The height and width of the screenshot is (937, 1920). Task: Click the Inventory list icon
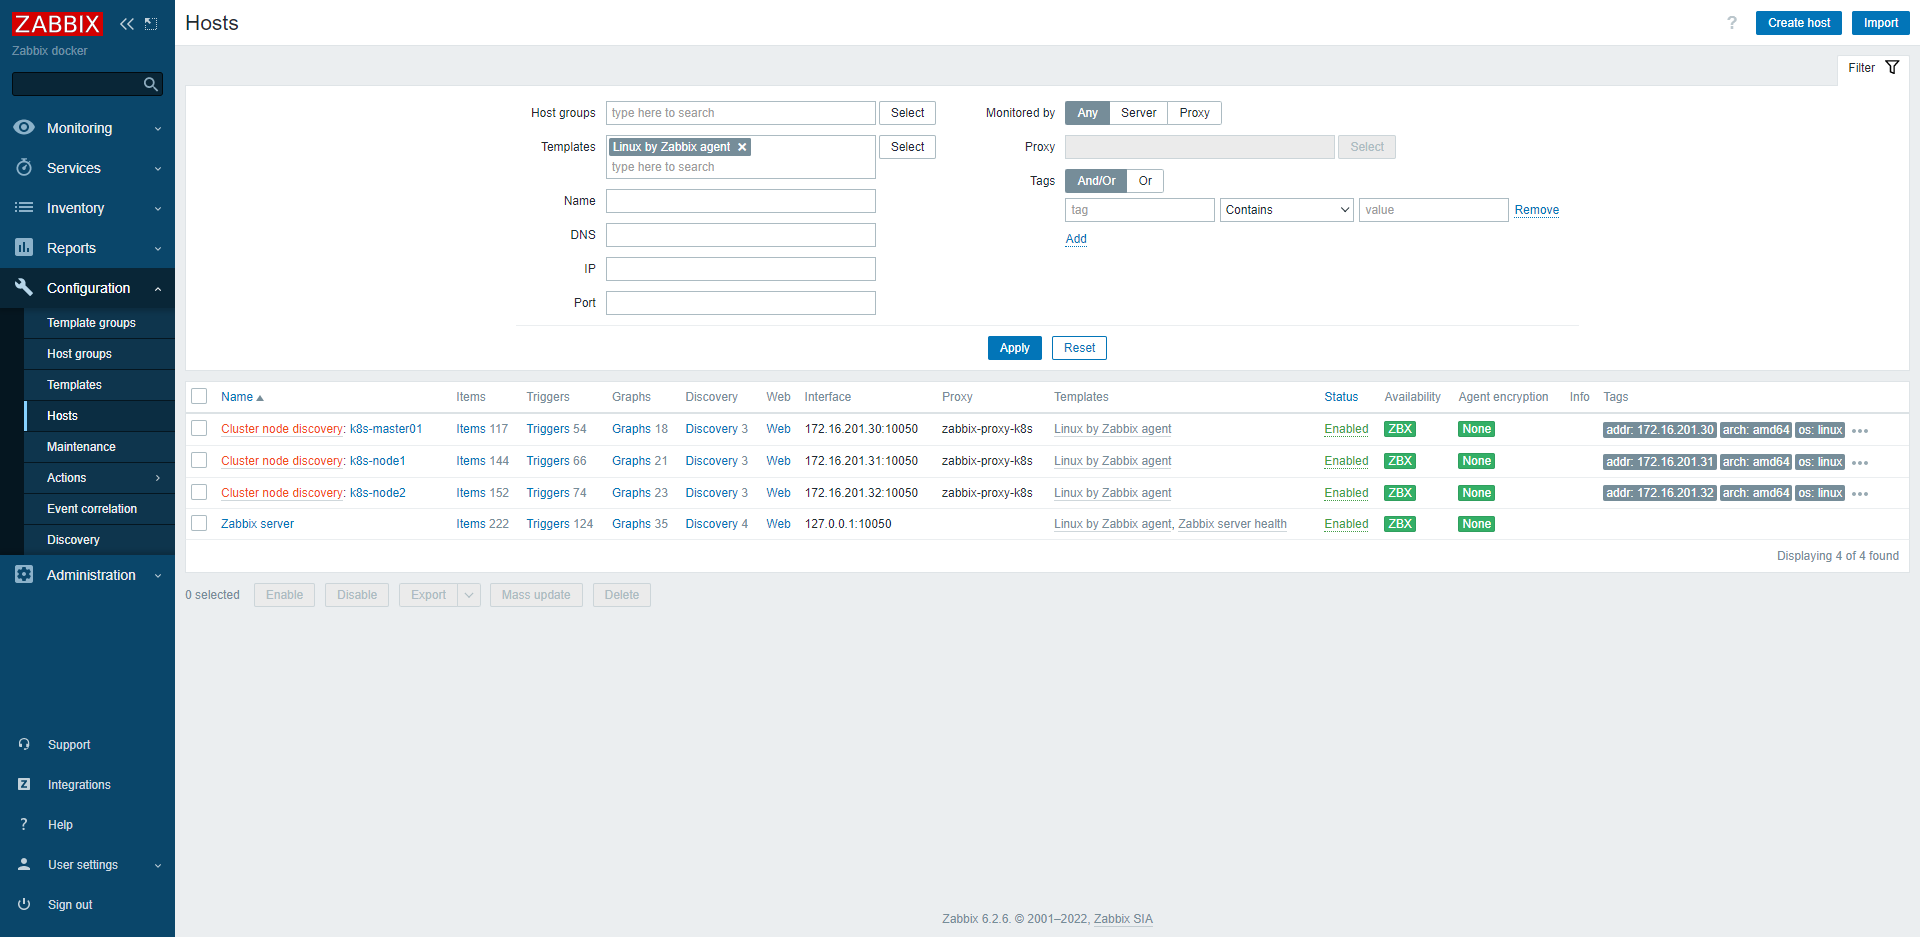tap(24, 207)
